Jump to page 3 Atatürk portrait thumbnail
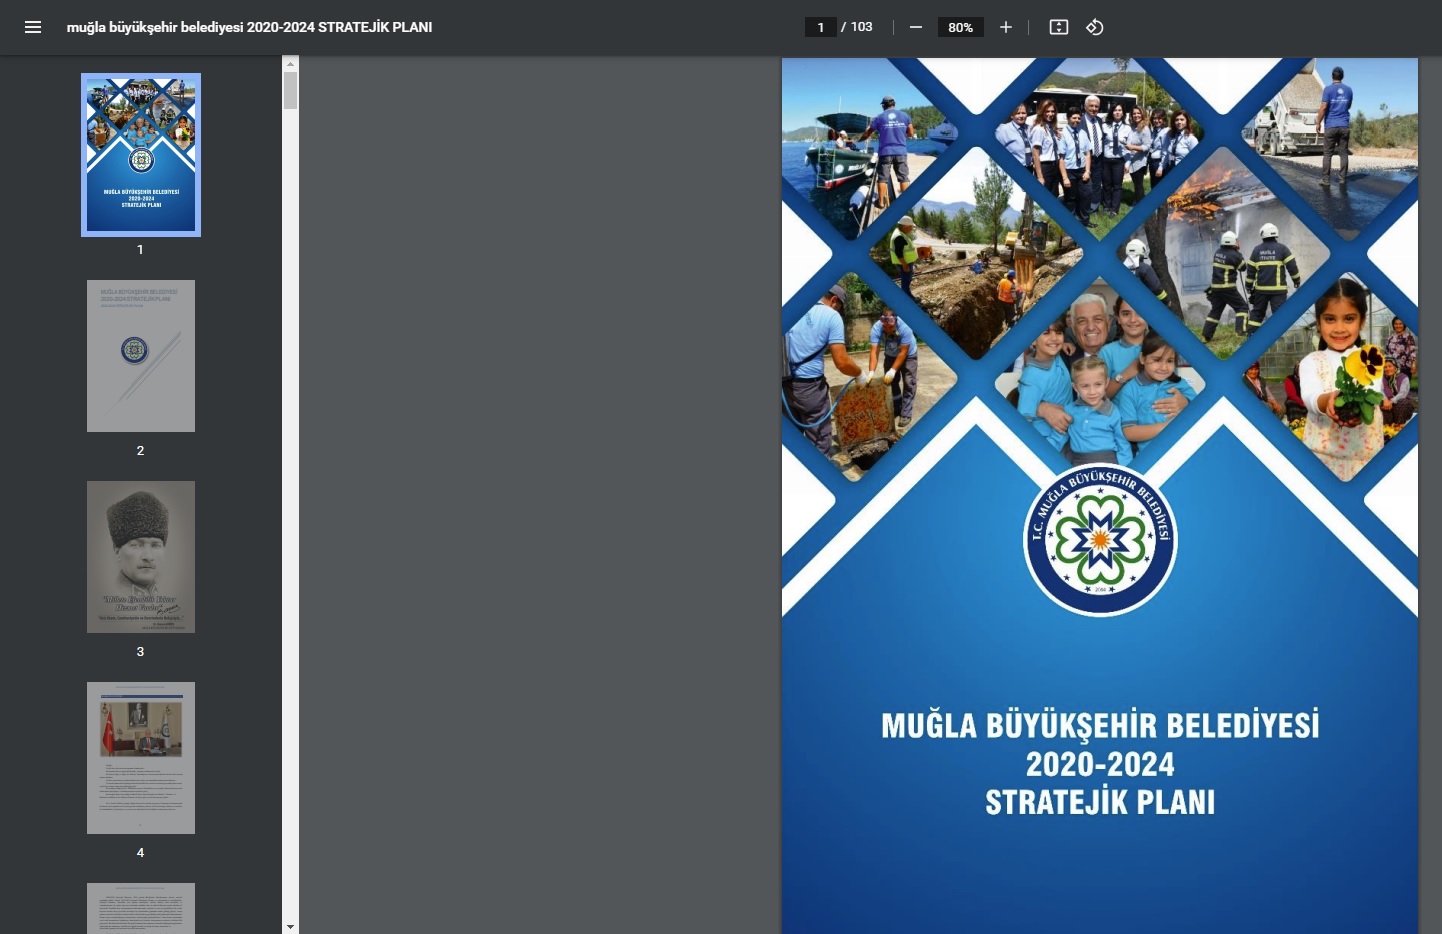 (141, 557)
